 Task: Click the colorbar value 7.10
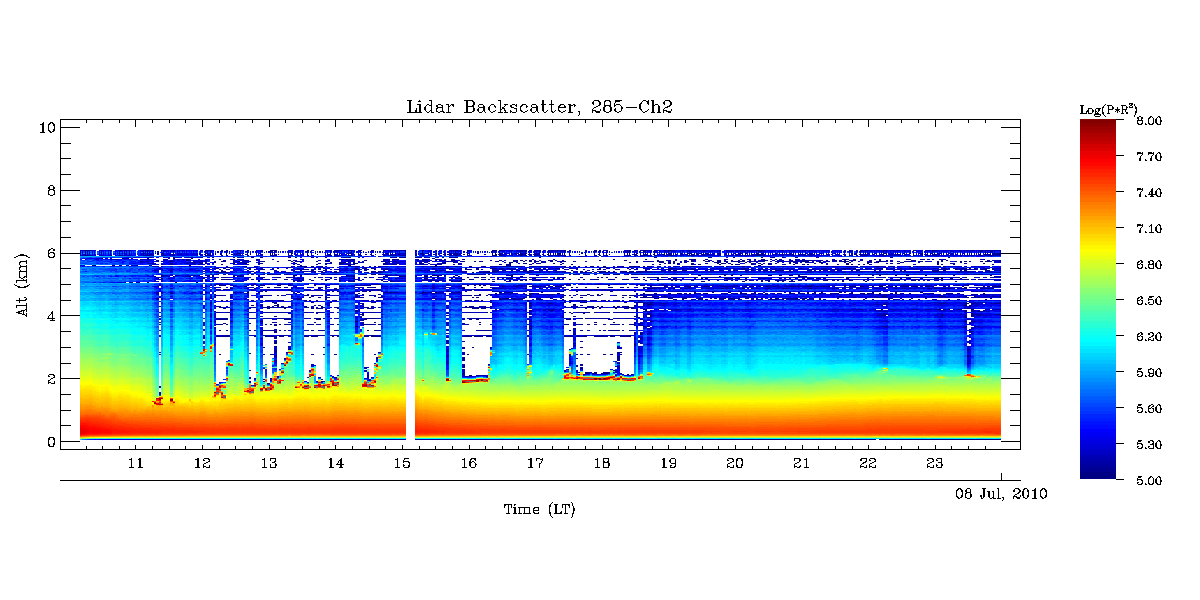[1147, 229]
